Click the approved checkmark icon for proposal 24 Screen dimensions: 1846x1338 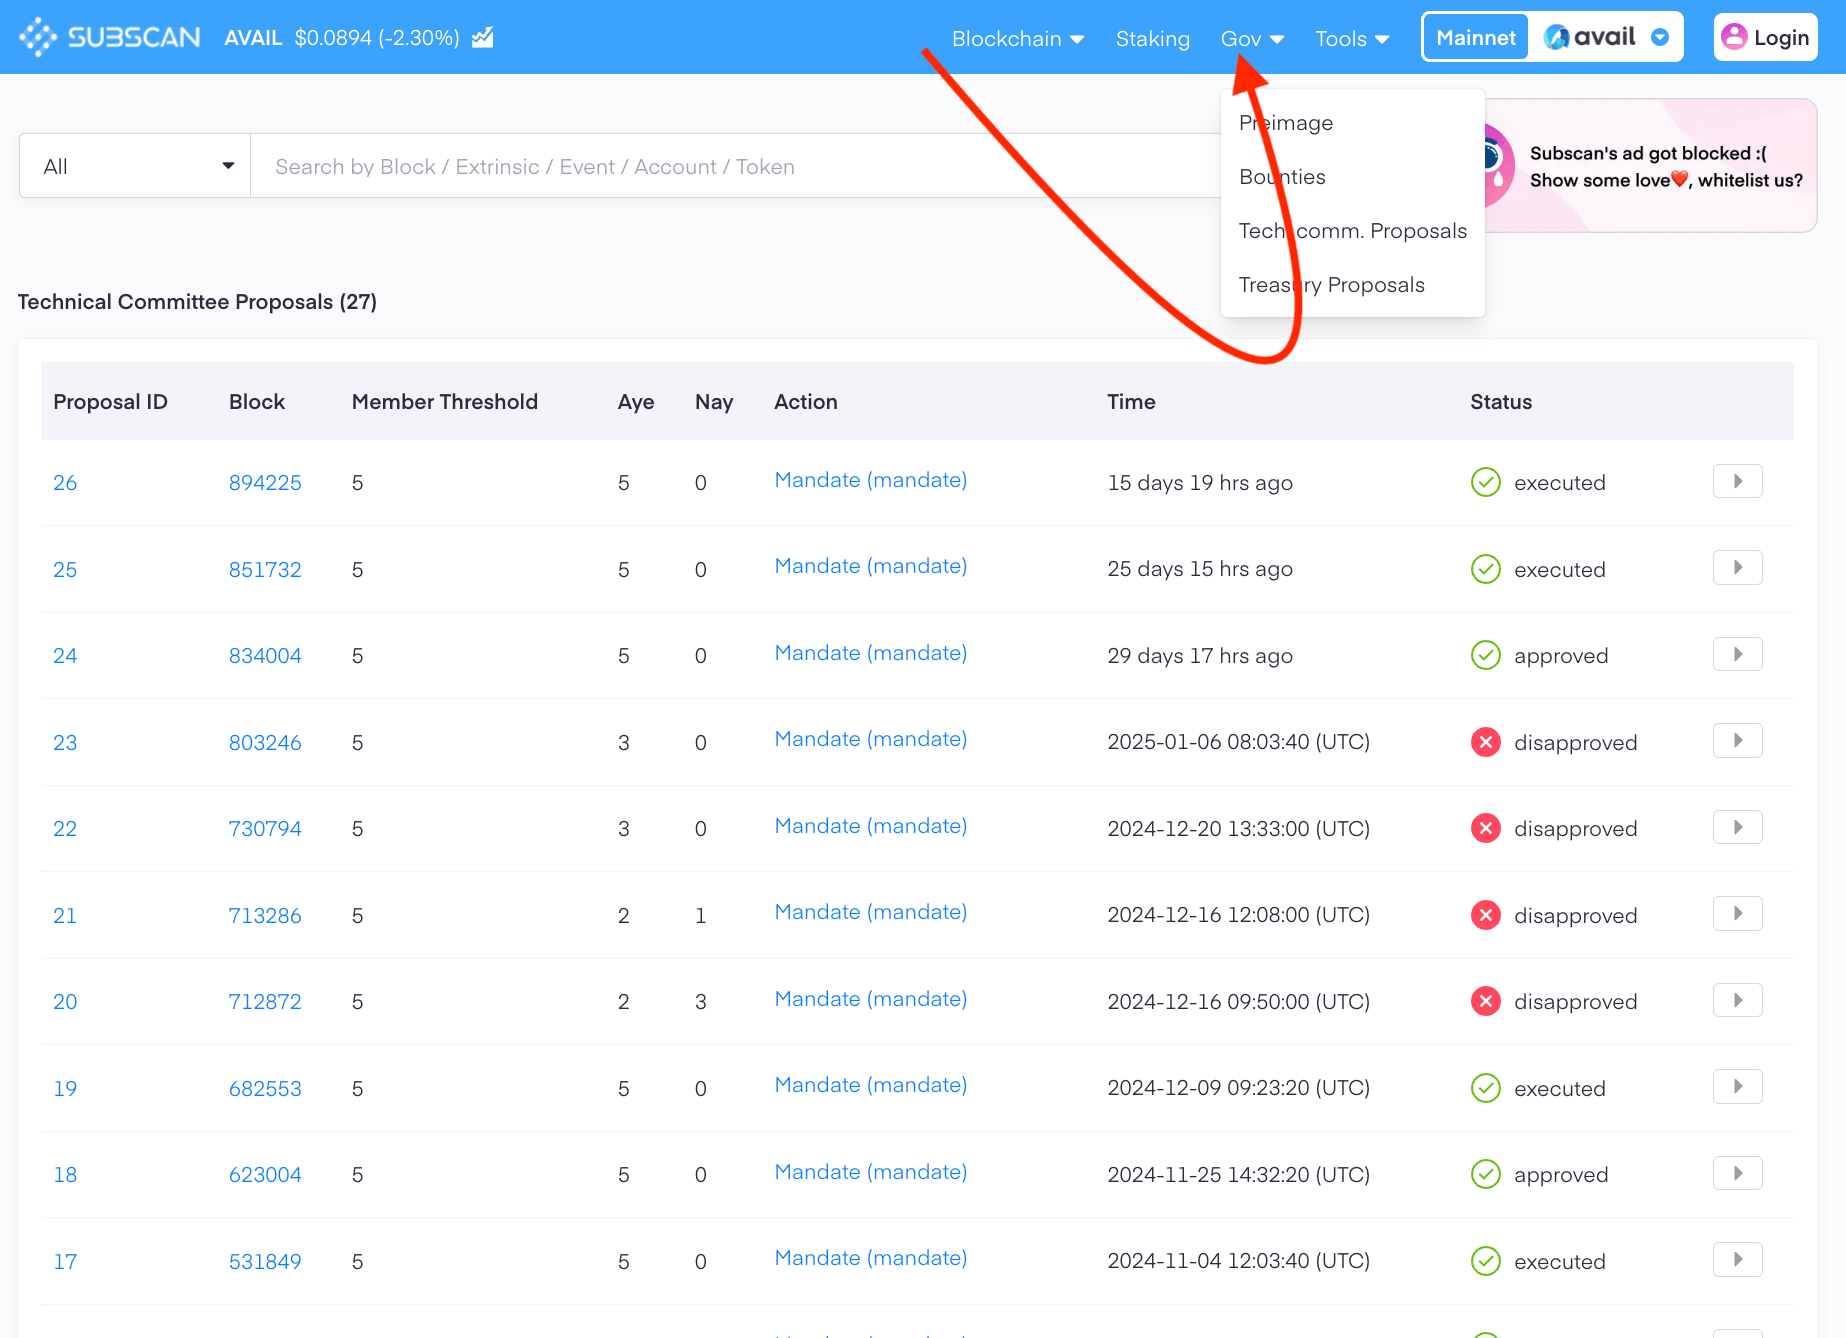pos(1485,656)
